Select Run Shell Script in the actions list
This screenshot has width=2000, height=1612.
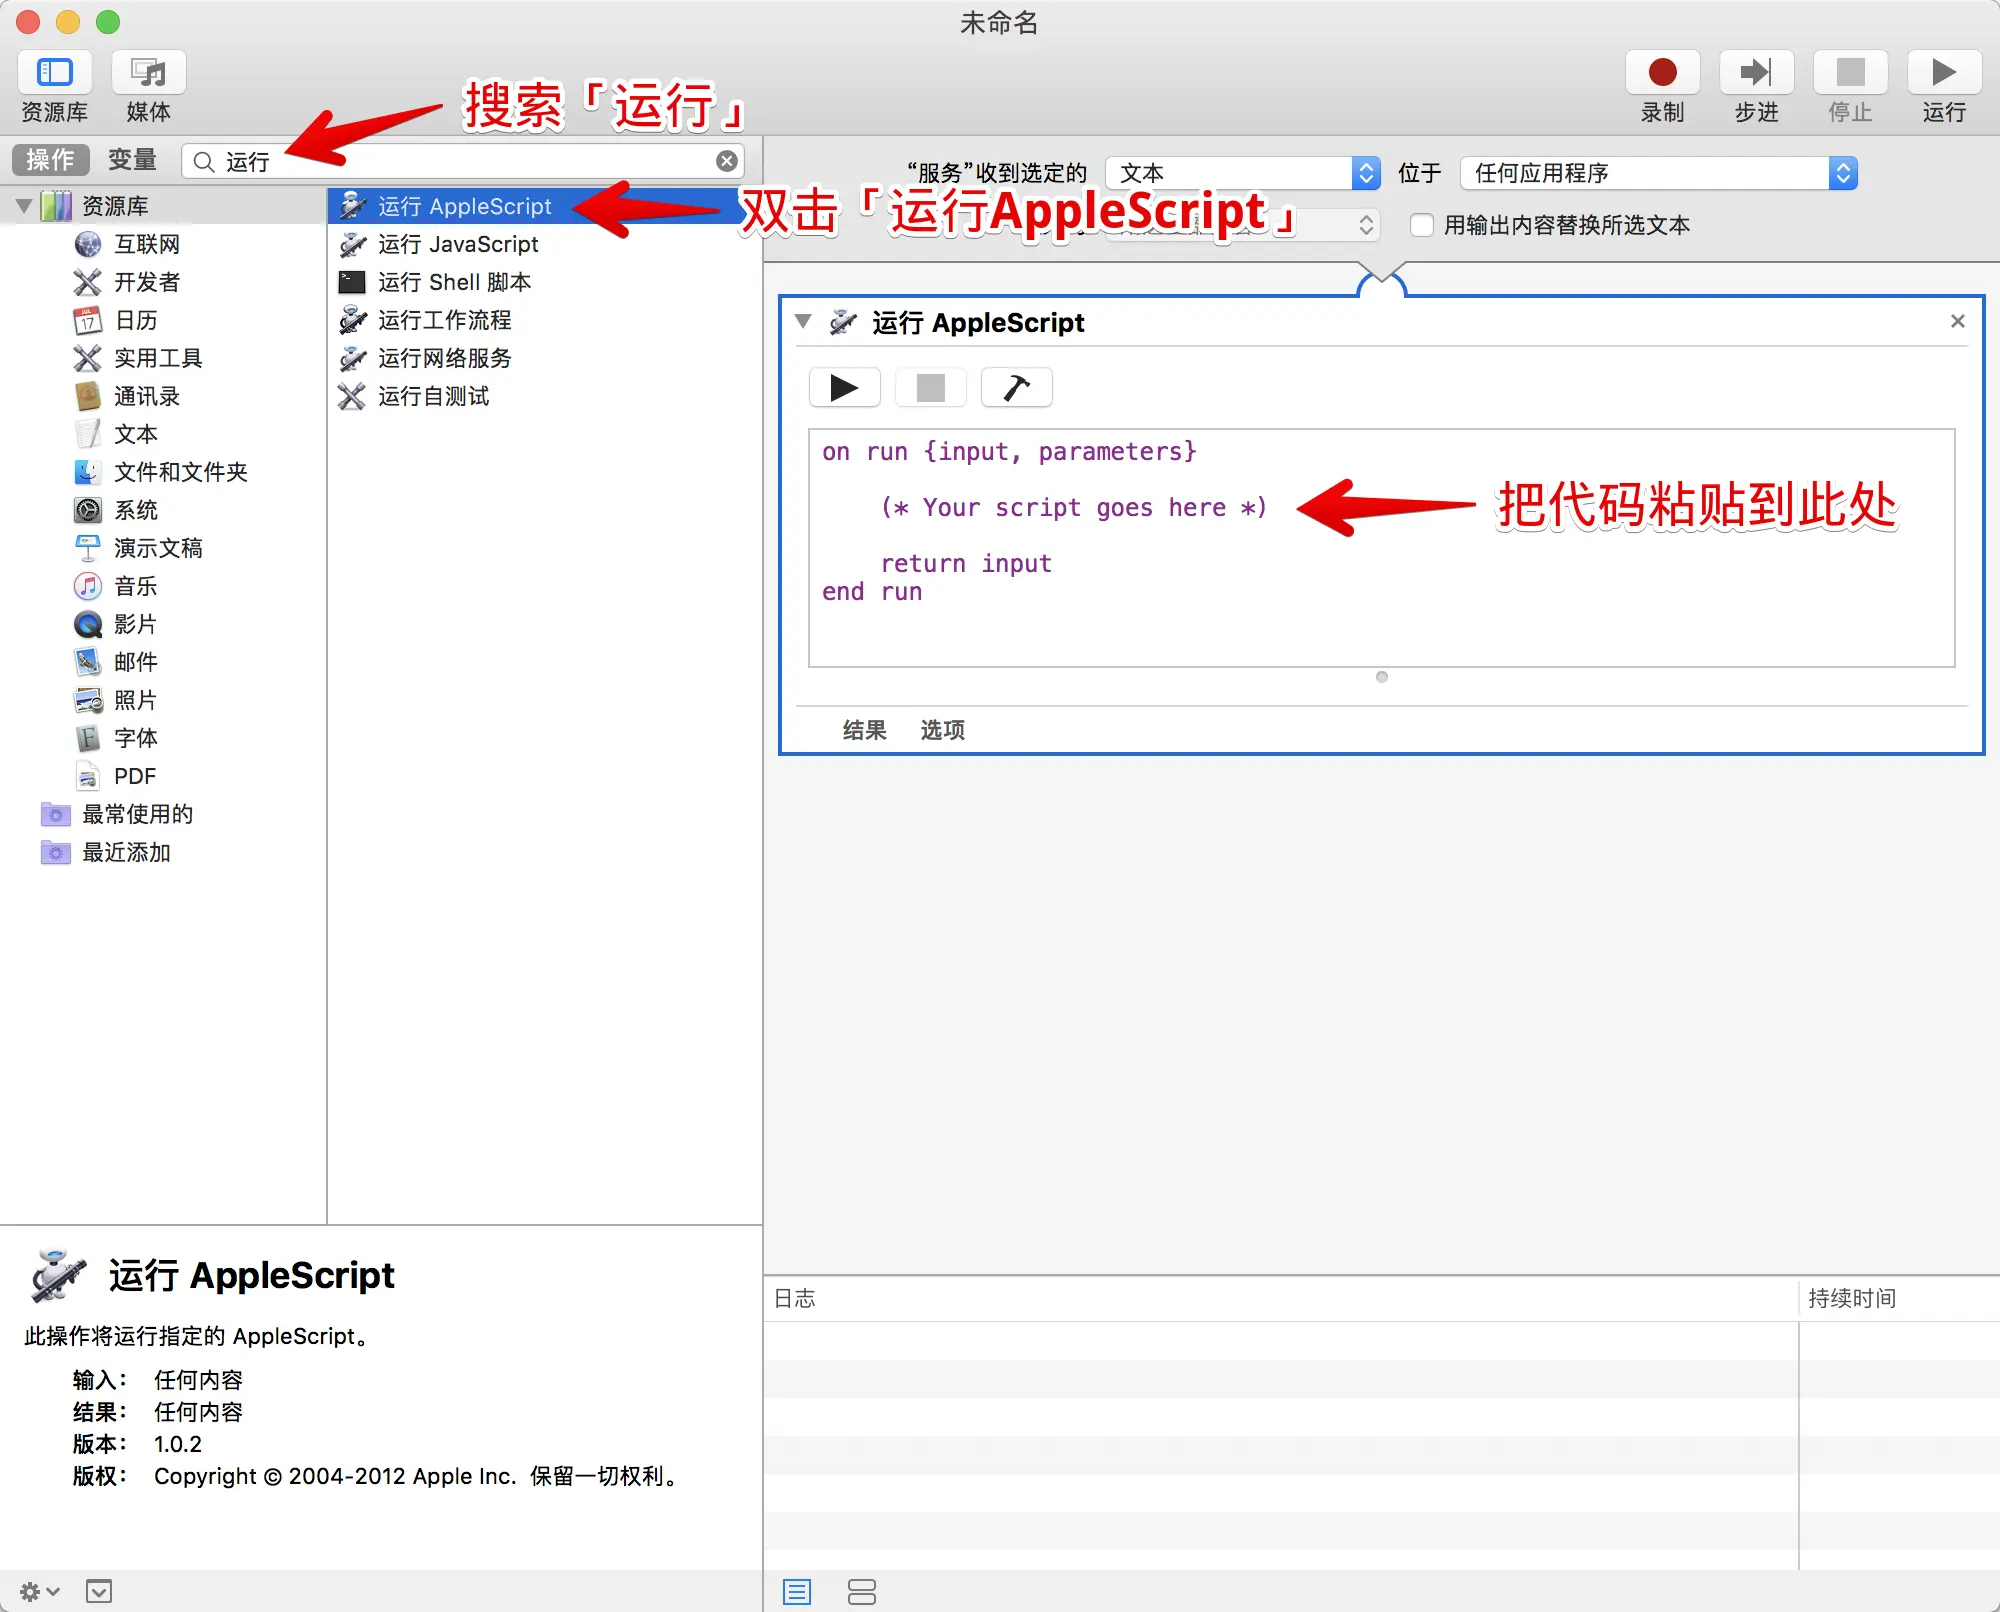(x=454, y=283)
